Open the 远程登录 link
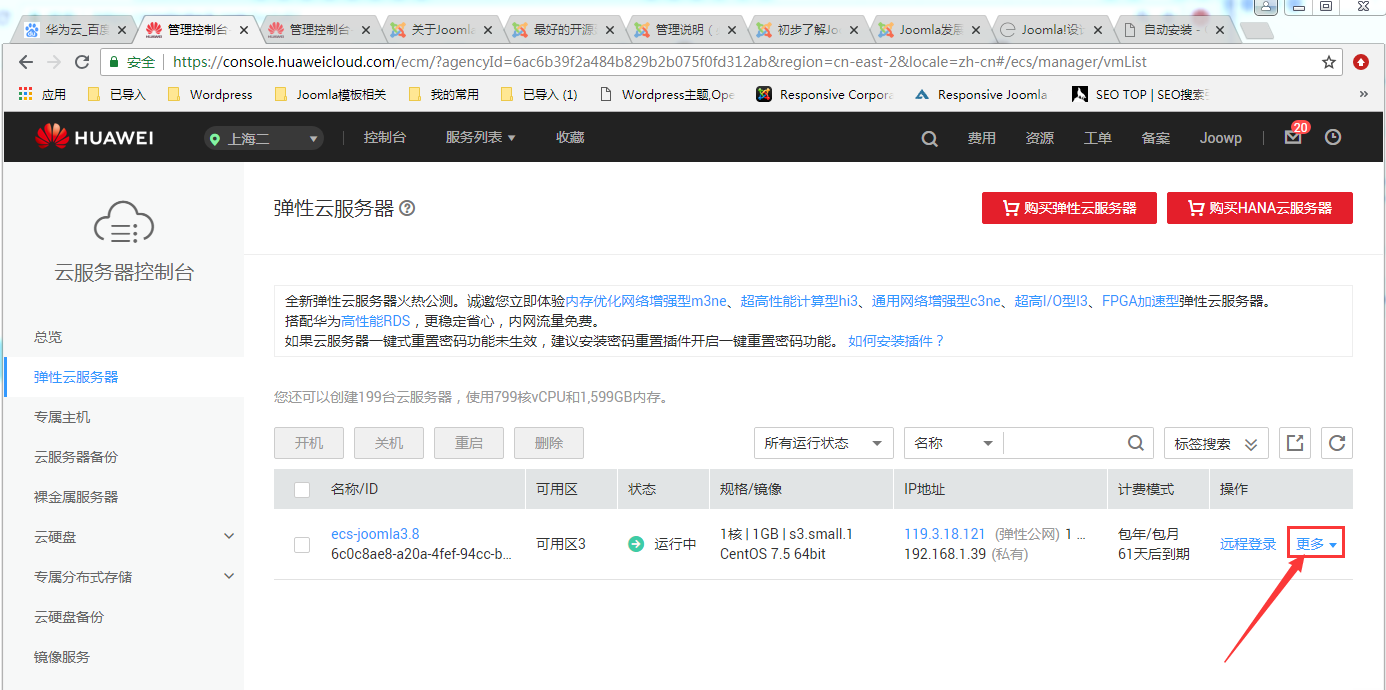Image resolution: width=1386 pixels, height=690 pixels. coord(1248,544)
